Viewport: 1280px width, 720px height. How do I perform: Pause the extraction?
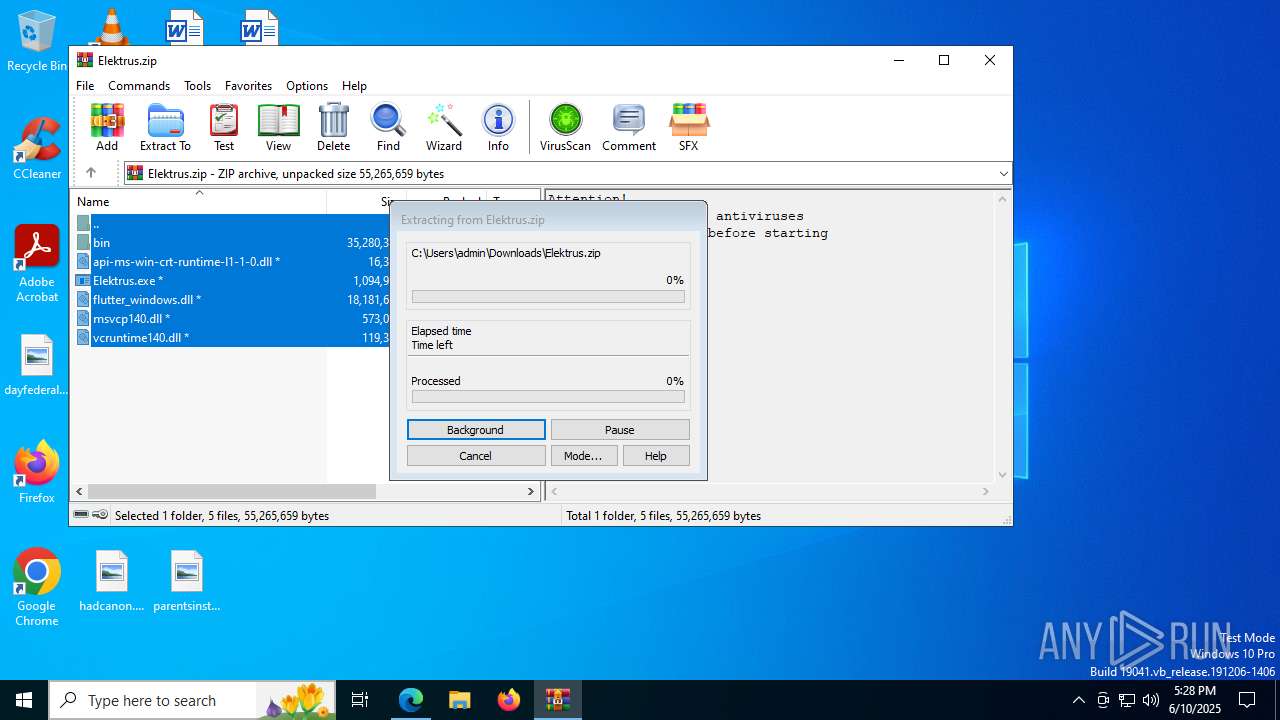[x=620, y=430]
